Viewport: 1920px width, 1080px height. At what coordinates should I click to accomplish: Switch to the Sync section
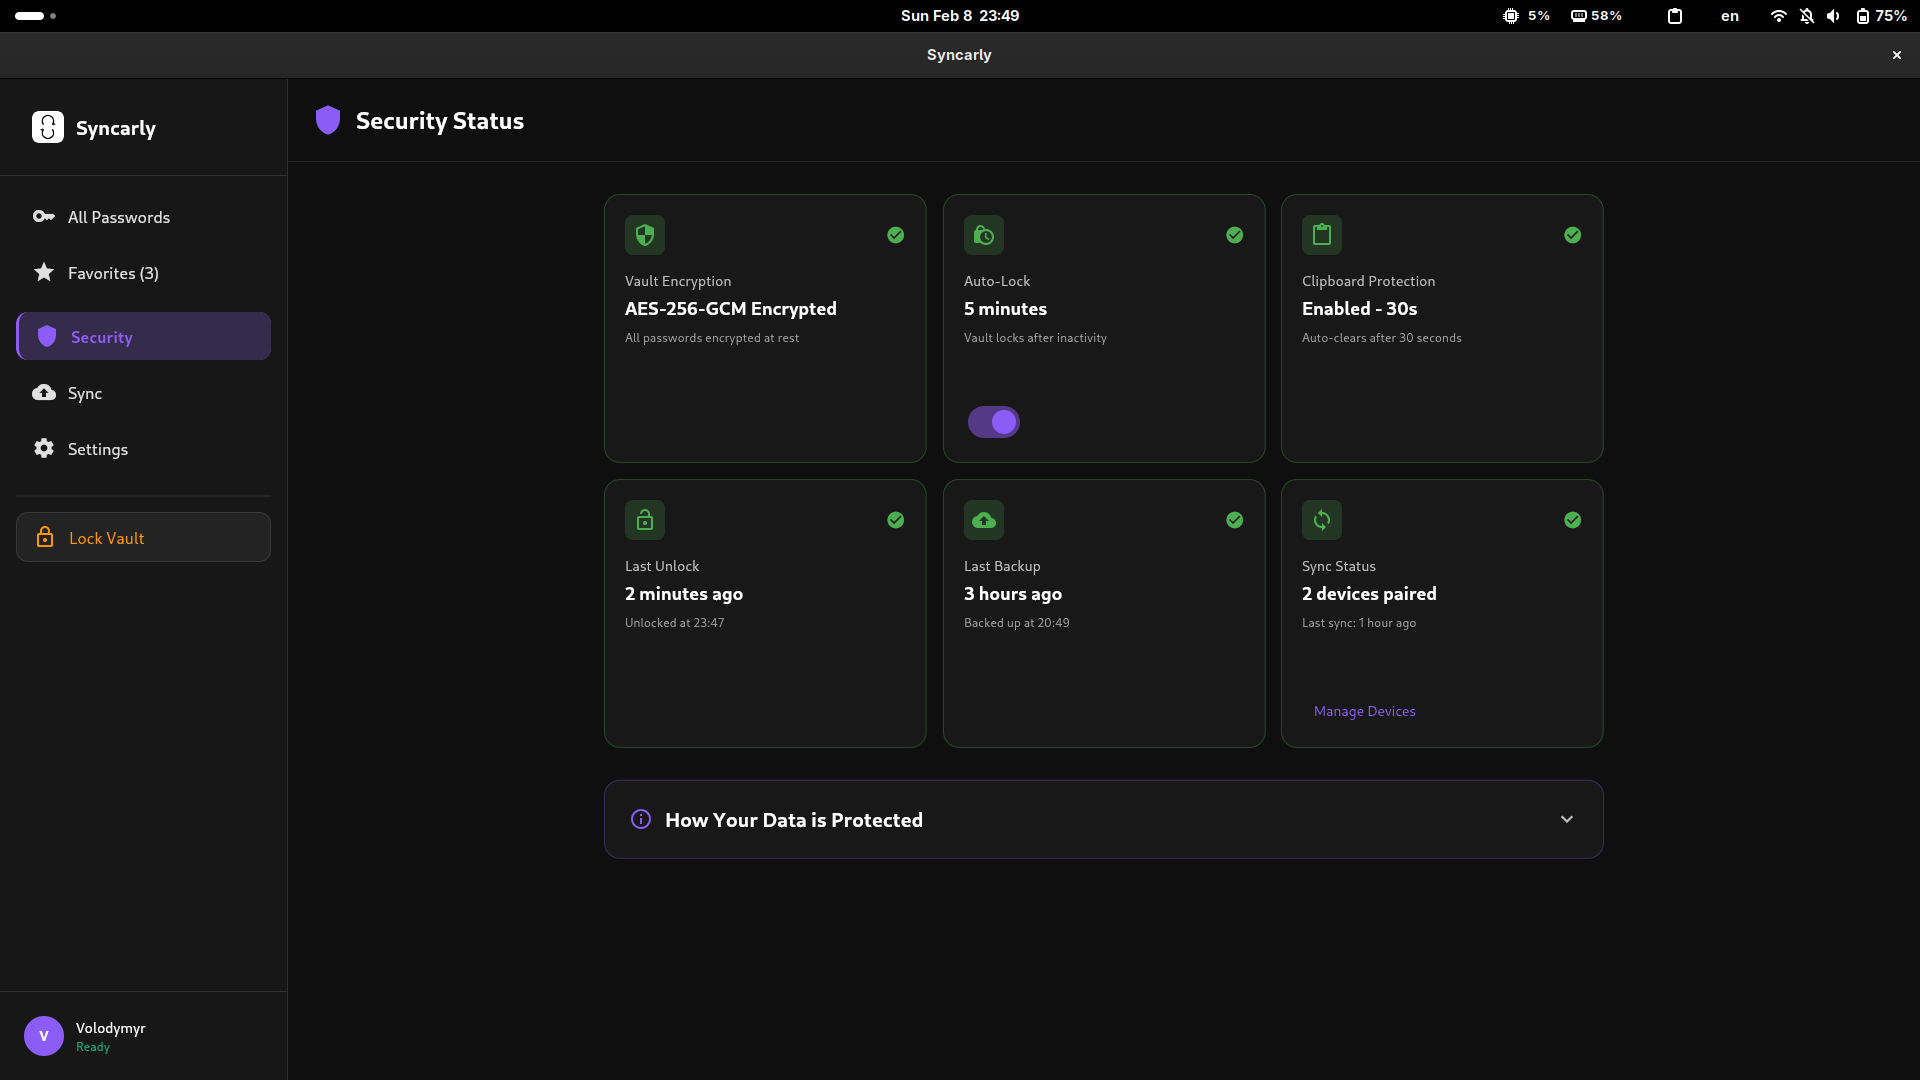point(84,393)
